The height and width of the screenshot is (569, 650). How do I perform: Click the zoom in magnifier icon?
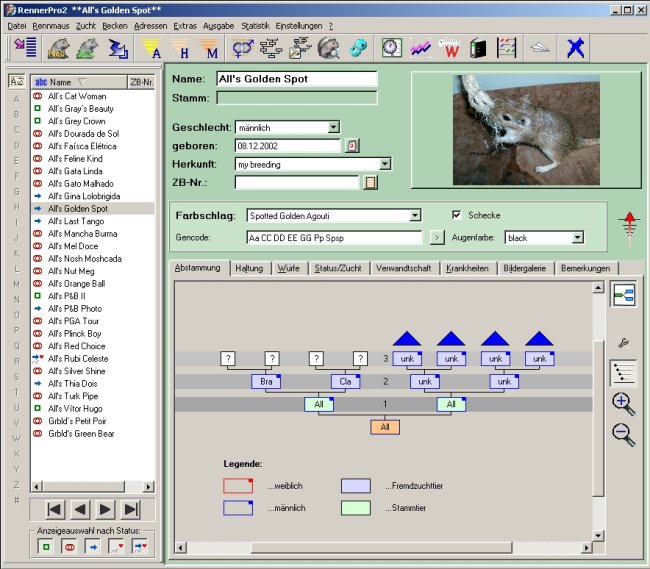[622, 404]
